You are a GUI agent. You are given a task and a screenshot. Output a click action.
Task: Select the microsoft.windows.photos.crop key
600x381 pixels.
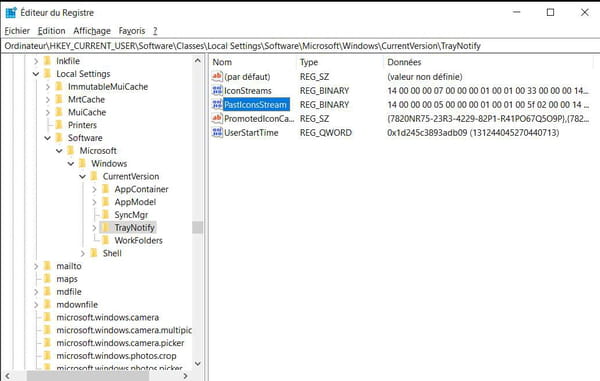(x=116, y=355)
